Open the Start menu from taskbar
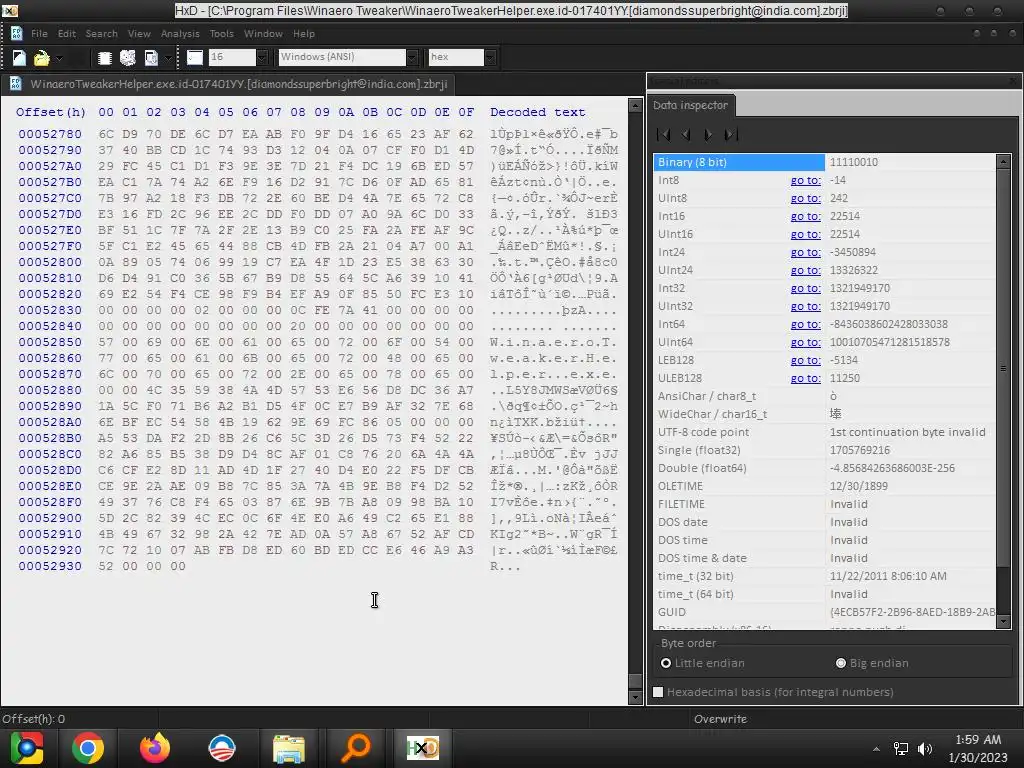 (x=27, y=748)
